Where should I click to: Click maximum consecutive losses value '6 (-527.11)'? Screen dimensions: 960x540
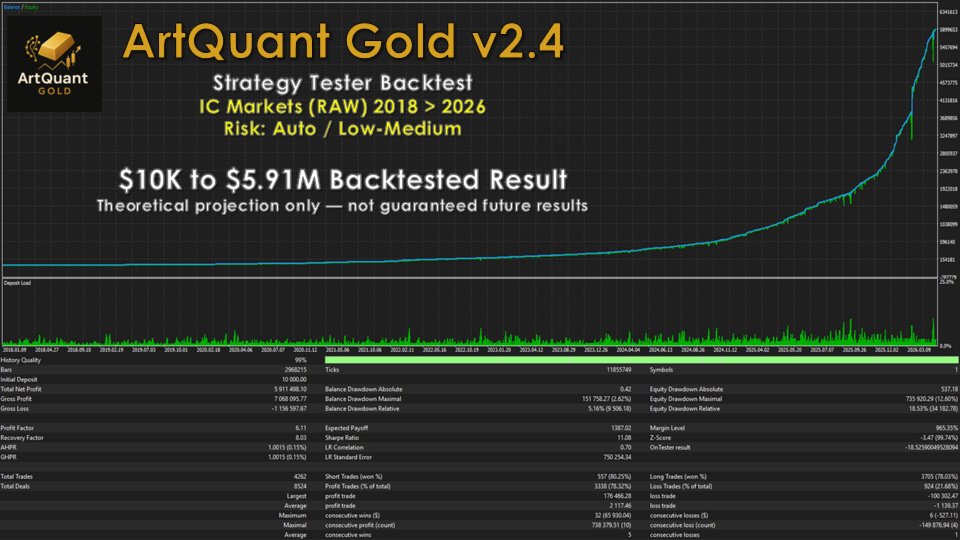click(x=945, y=516)
